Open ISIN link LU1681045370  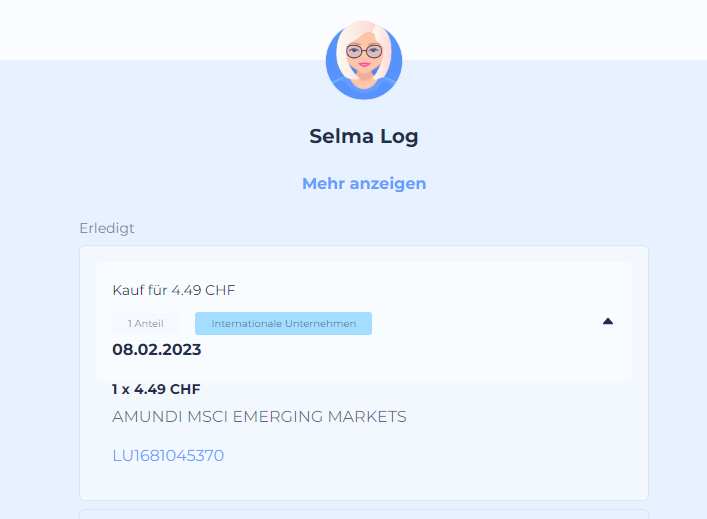click(168, 455)
